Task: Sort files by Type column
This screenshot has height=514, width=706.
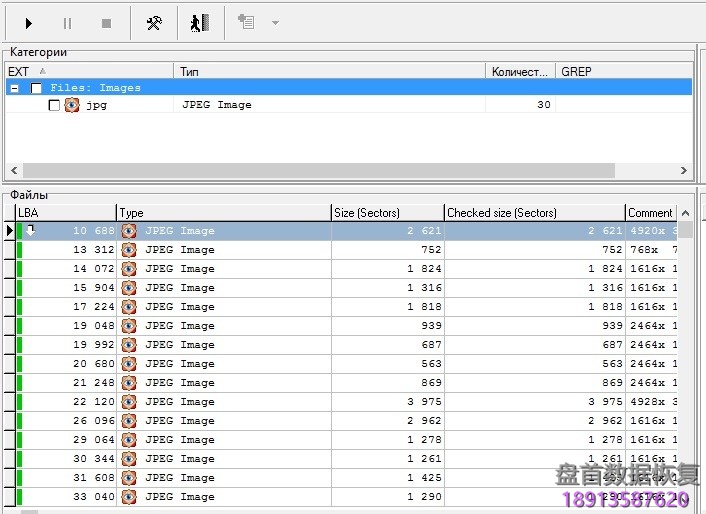Action: point(224,212)
